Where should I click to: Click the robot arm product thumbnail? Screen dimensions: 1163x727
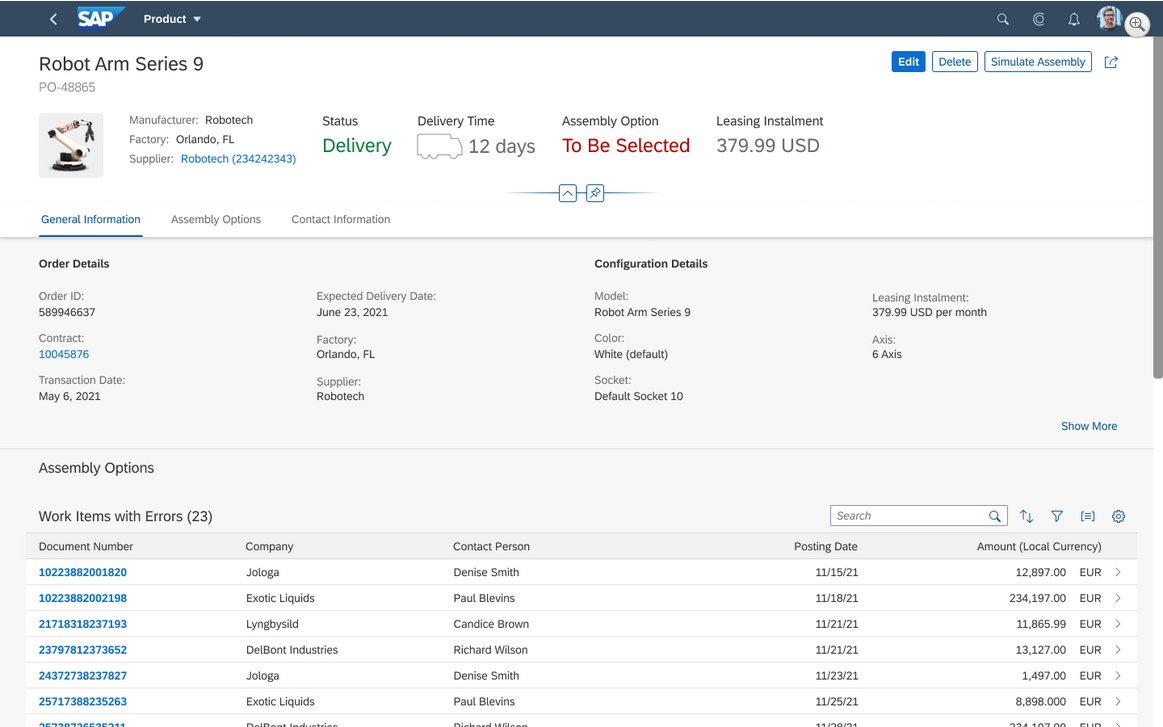(x=71, y=145)
